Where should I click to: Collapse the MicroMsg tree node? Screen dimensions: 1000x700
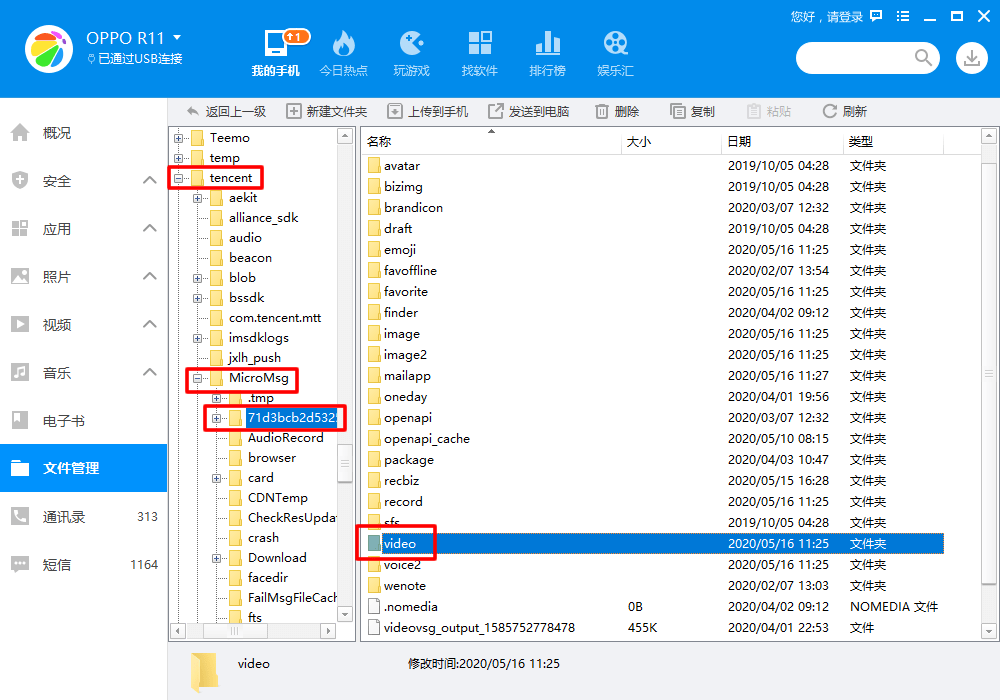coord(198,378)
